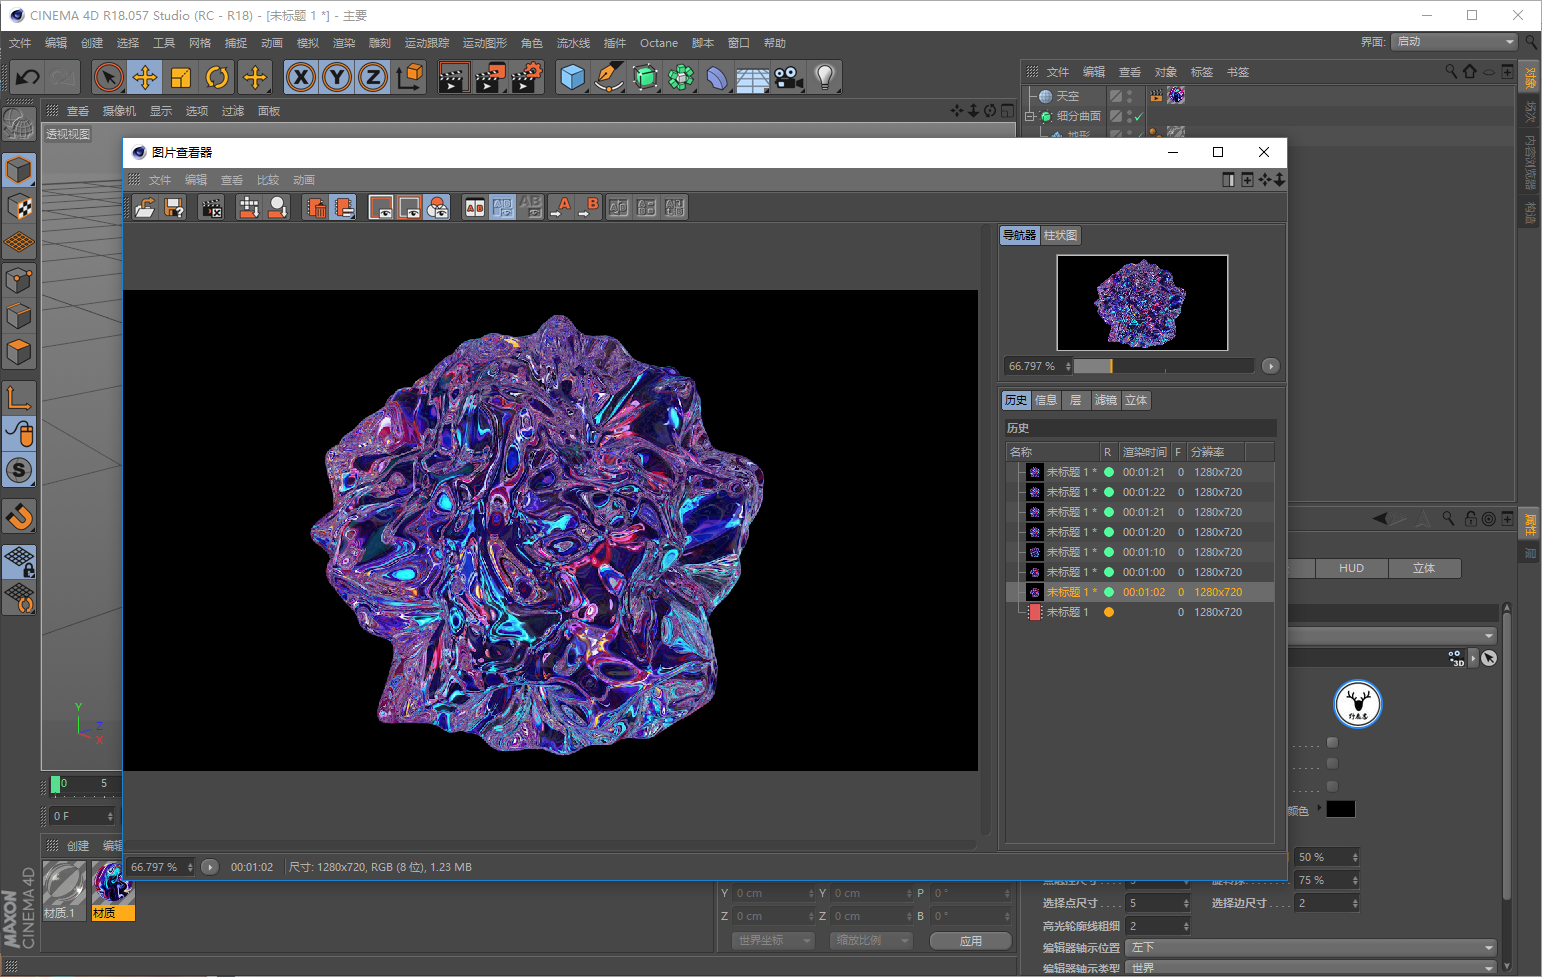Switch to the 柱状图 tab
This screenshot has height=977, width=1542.
click(x=1060, y=235)
